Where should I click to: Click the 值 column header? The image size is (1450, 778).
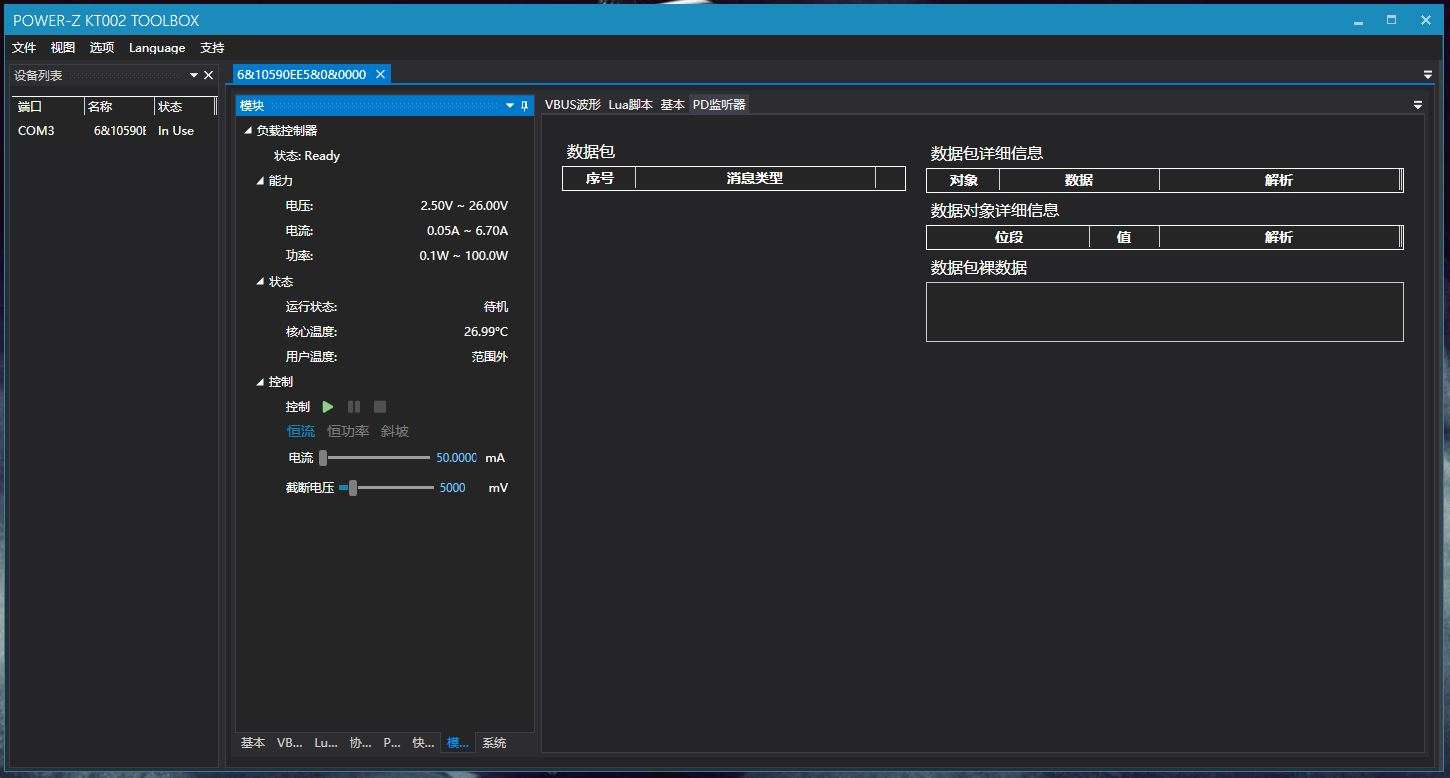pyautogui.click(x=1124, y=237)
